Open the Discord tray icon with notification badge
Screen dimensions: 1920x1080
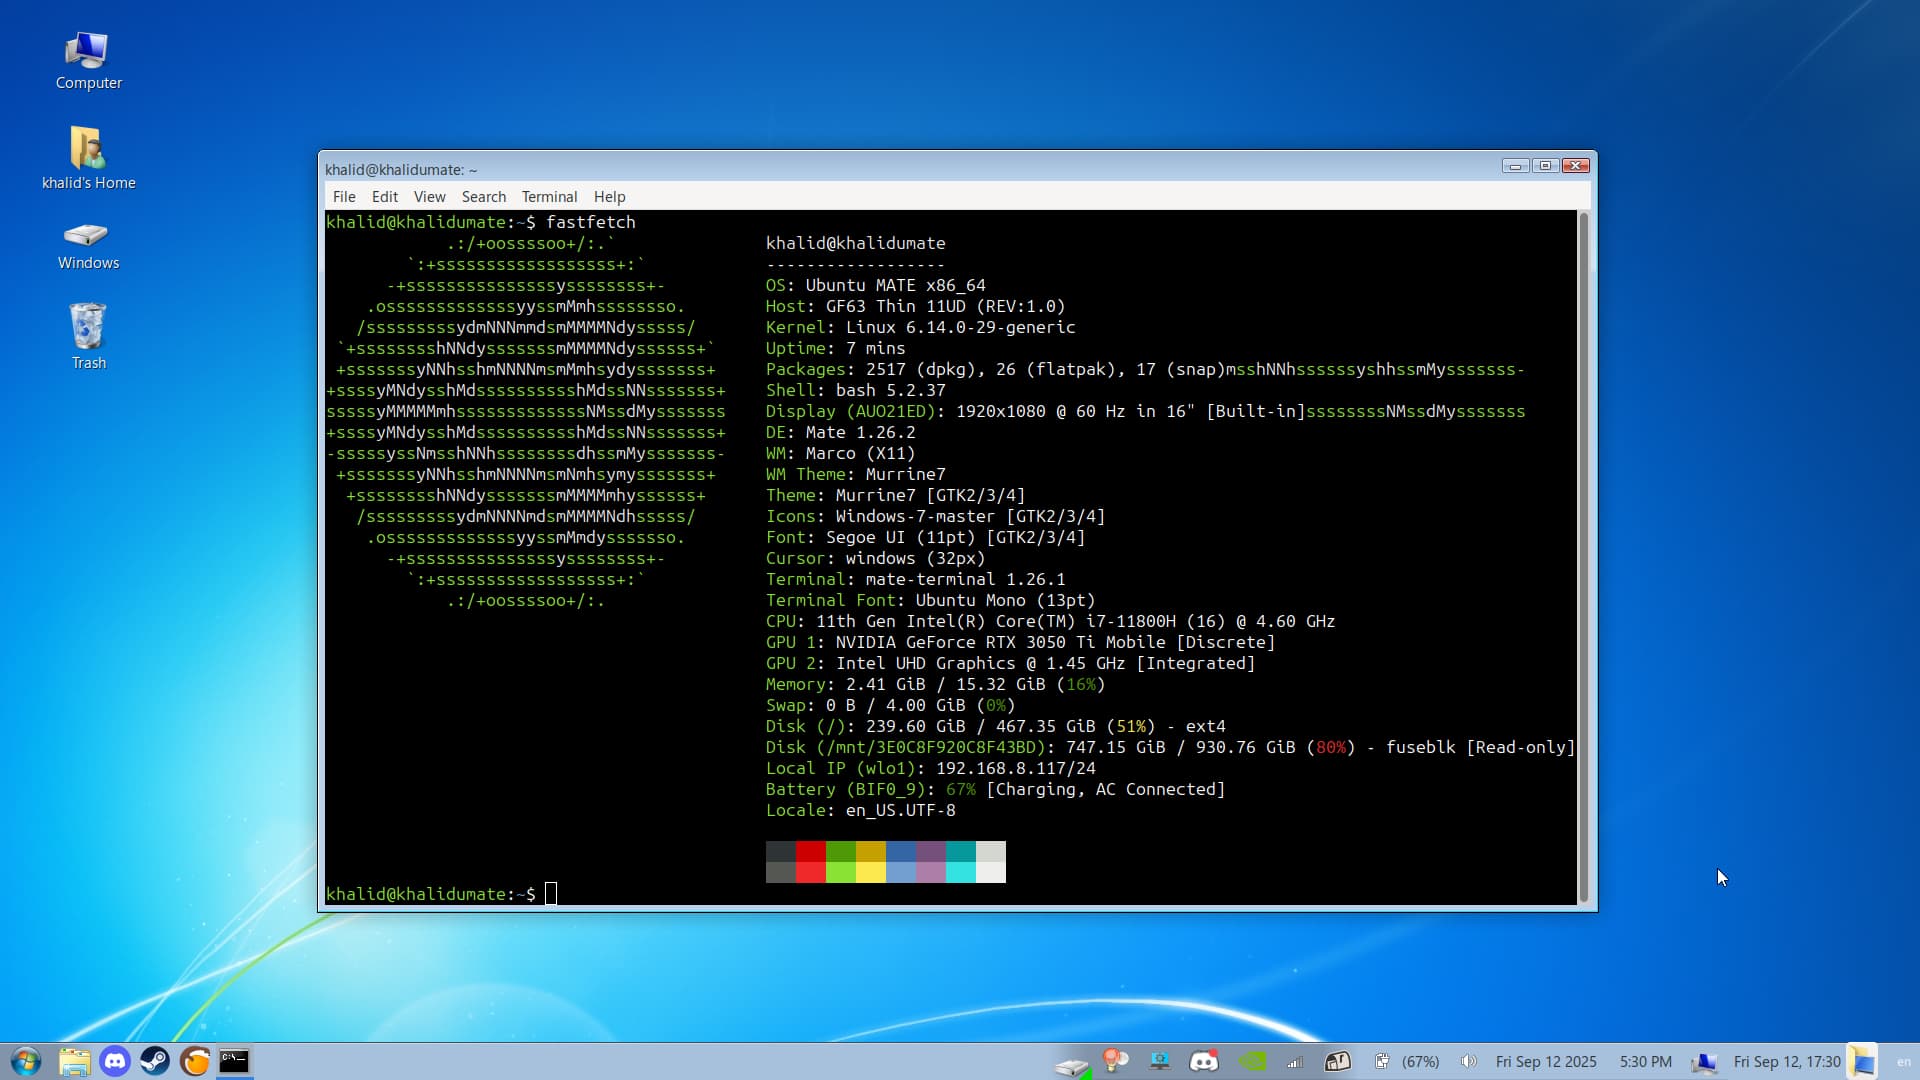point(1204,1061)
